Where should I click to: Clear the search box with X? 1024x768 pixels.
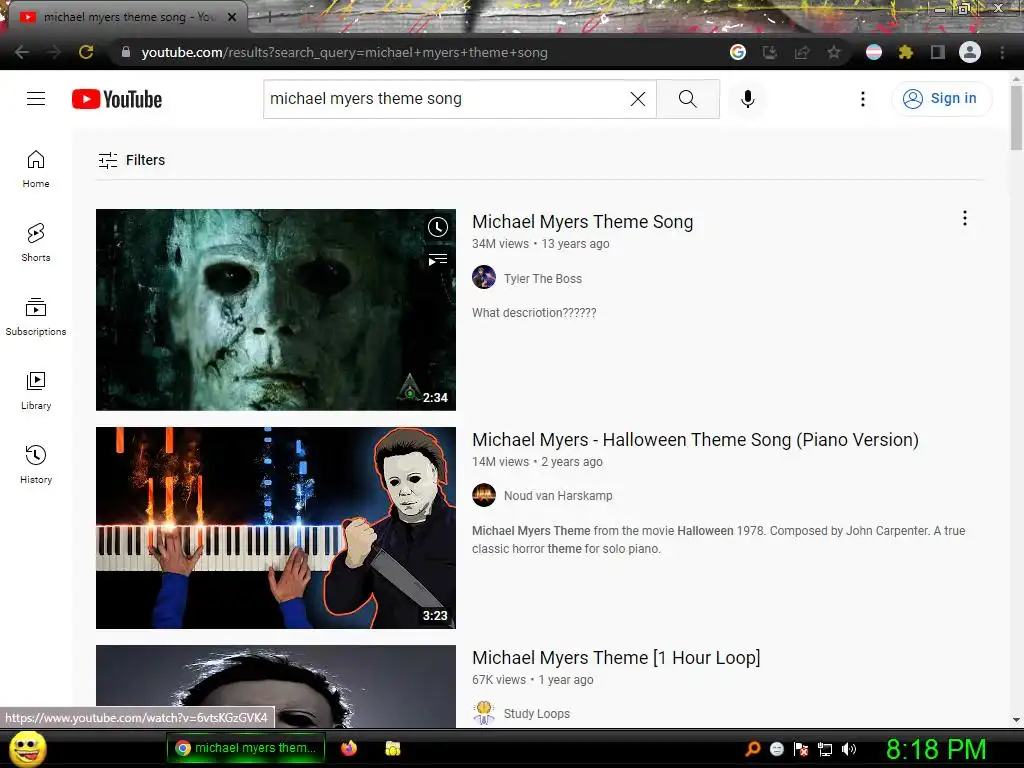tap(637, 99)
